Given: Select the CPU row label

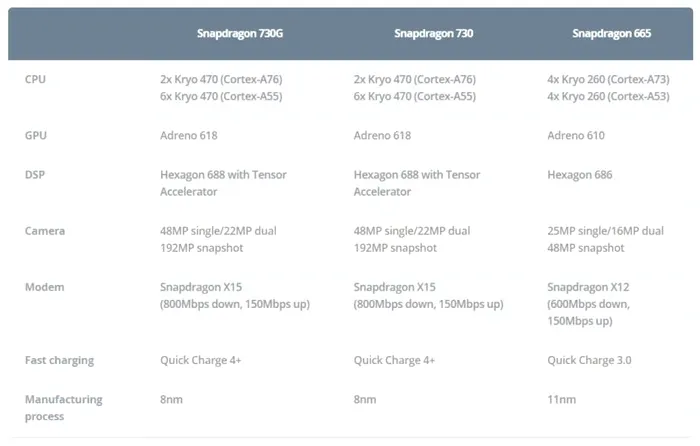Looking at the screenshot, I should pos(35,79).
